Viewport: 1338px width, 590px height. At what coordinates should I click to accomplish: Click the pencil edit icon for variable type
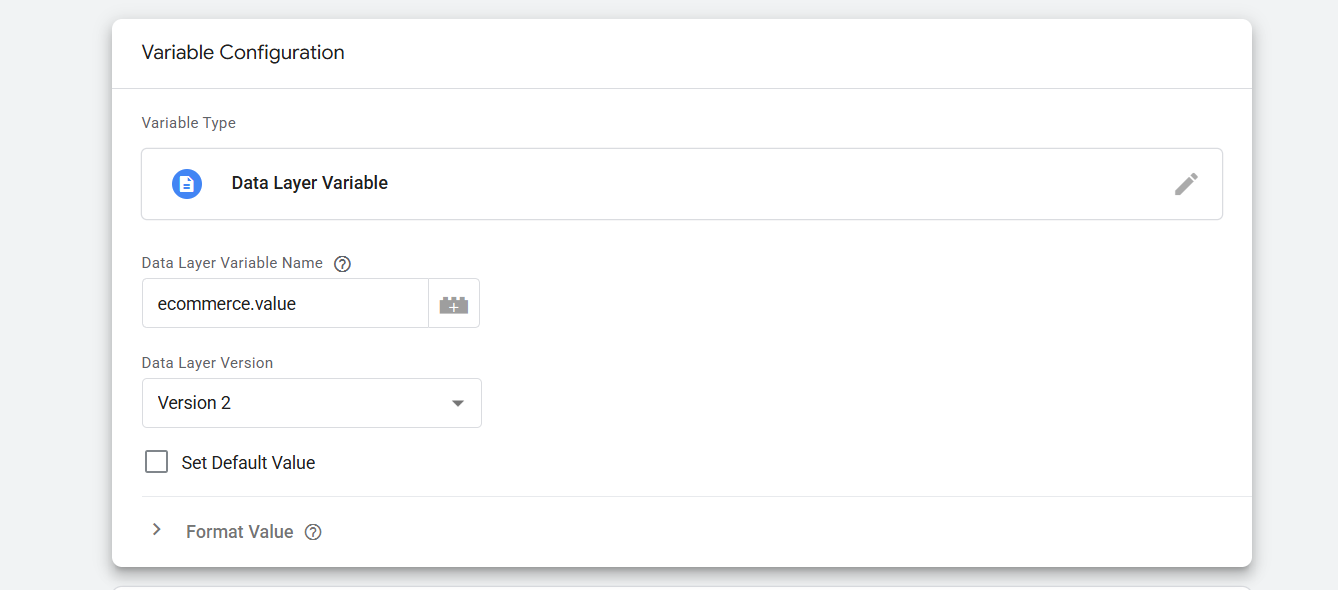[x=1186, y=184]
